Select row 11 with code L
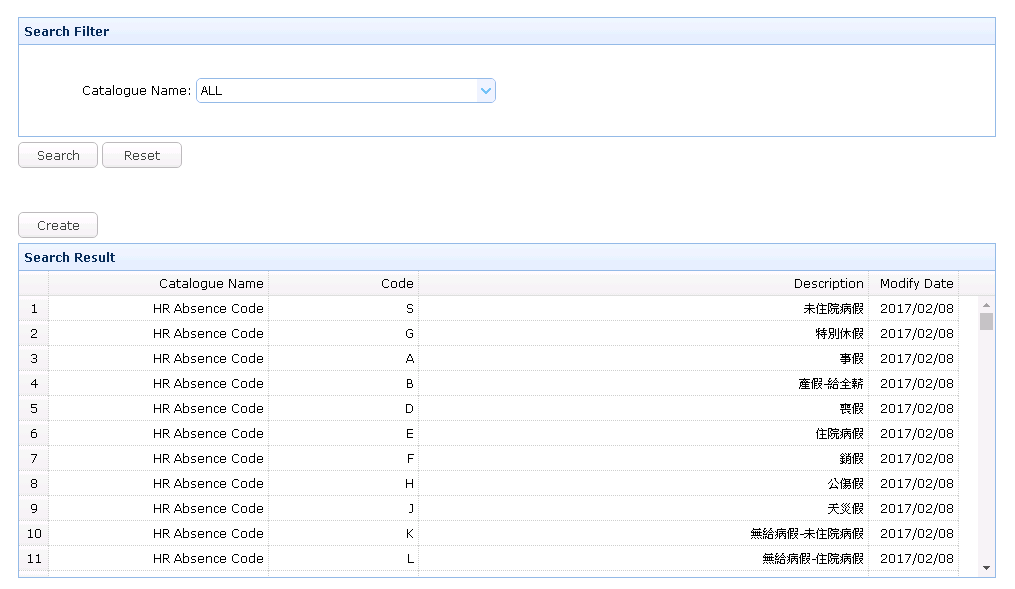This screenshot has height=589, width=1015. click(489, 559)
